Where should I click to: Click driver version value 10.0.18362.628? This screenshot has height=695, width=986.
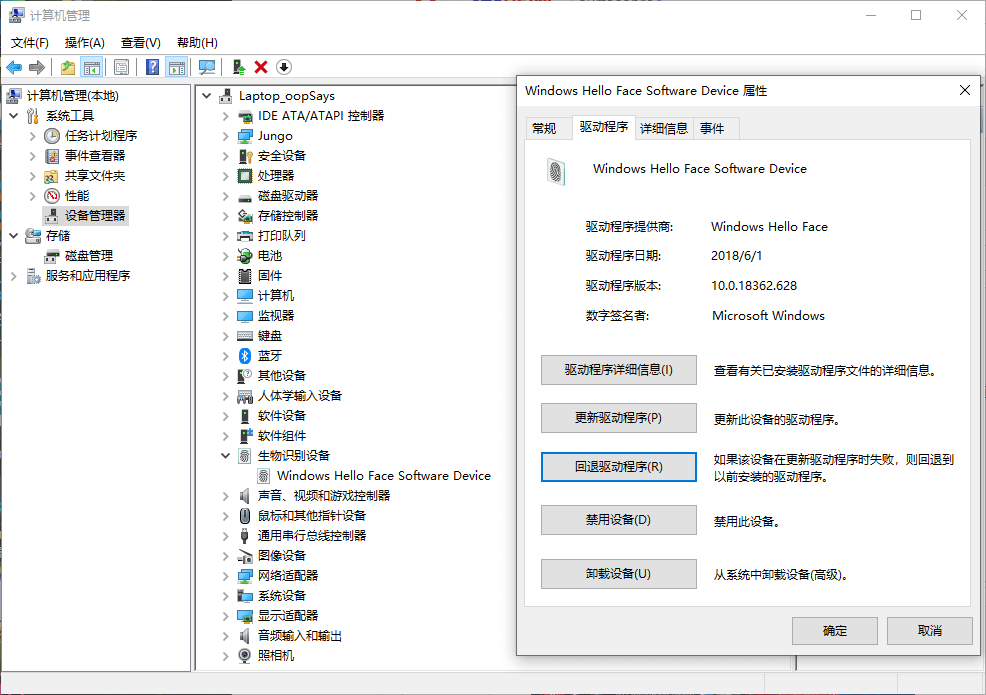pyautogui.click(x=754, y=286)
